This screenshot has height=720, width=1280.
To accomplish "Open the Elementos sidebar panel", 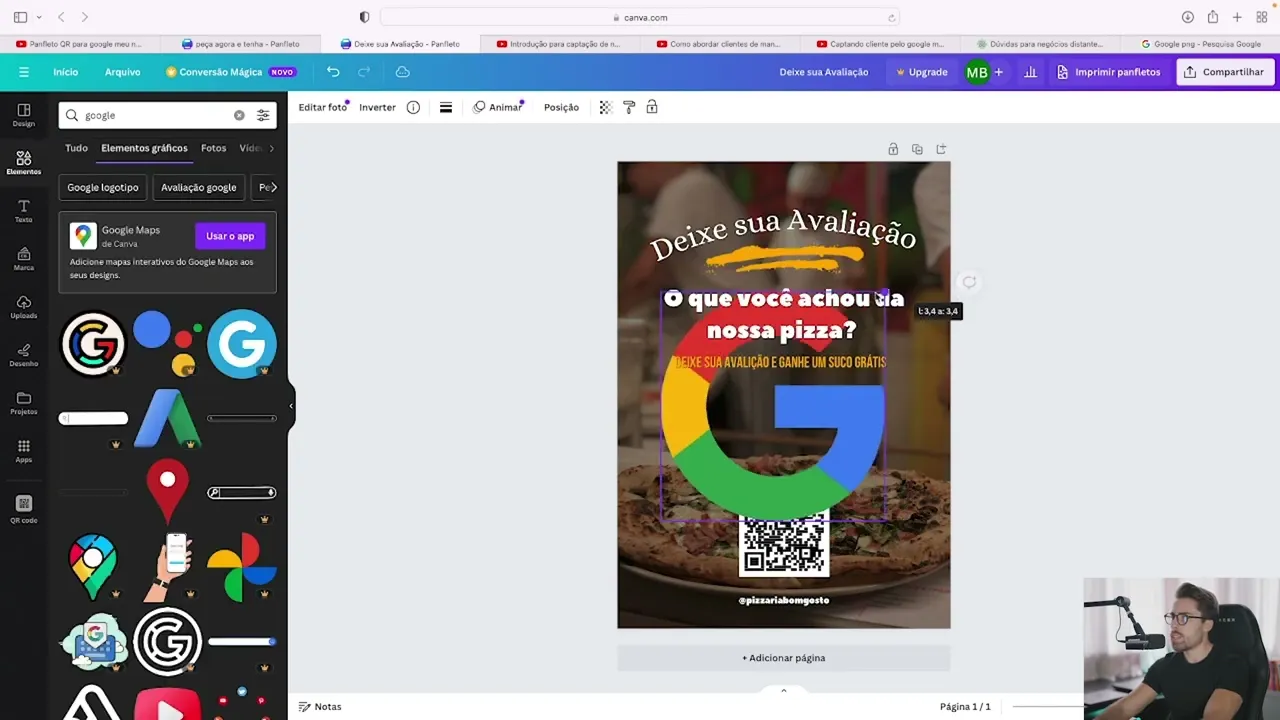I will click(24, 162).
